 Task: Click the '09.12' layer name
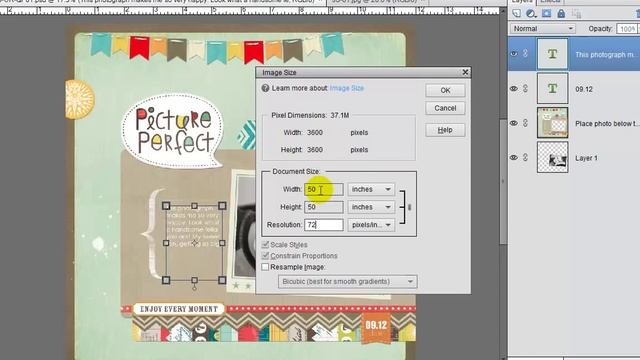pos(584,89)
